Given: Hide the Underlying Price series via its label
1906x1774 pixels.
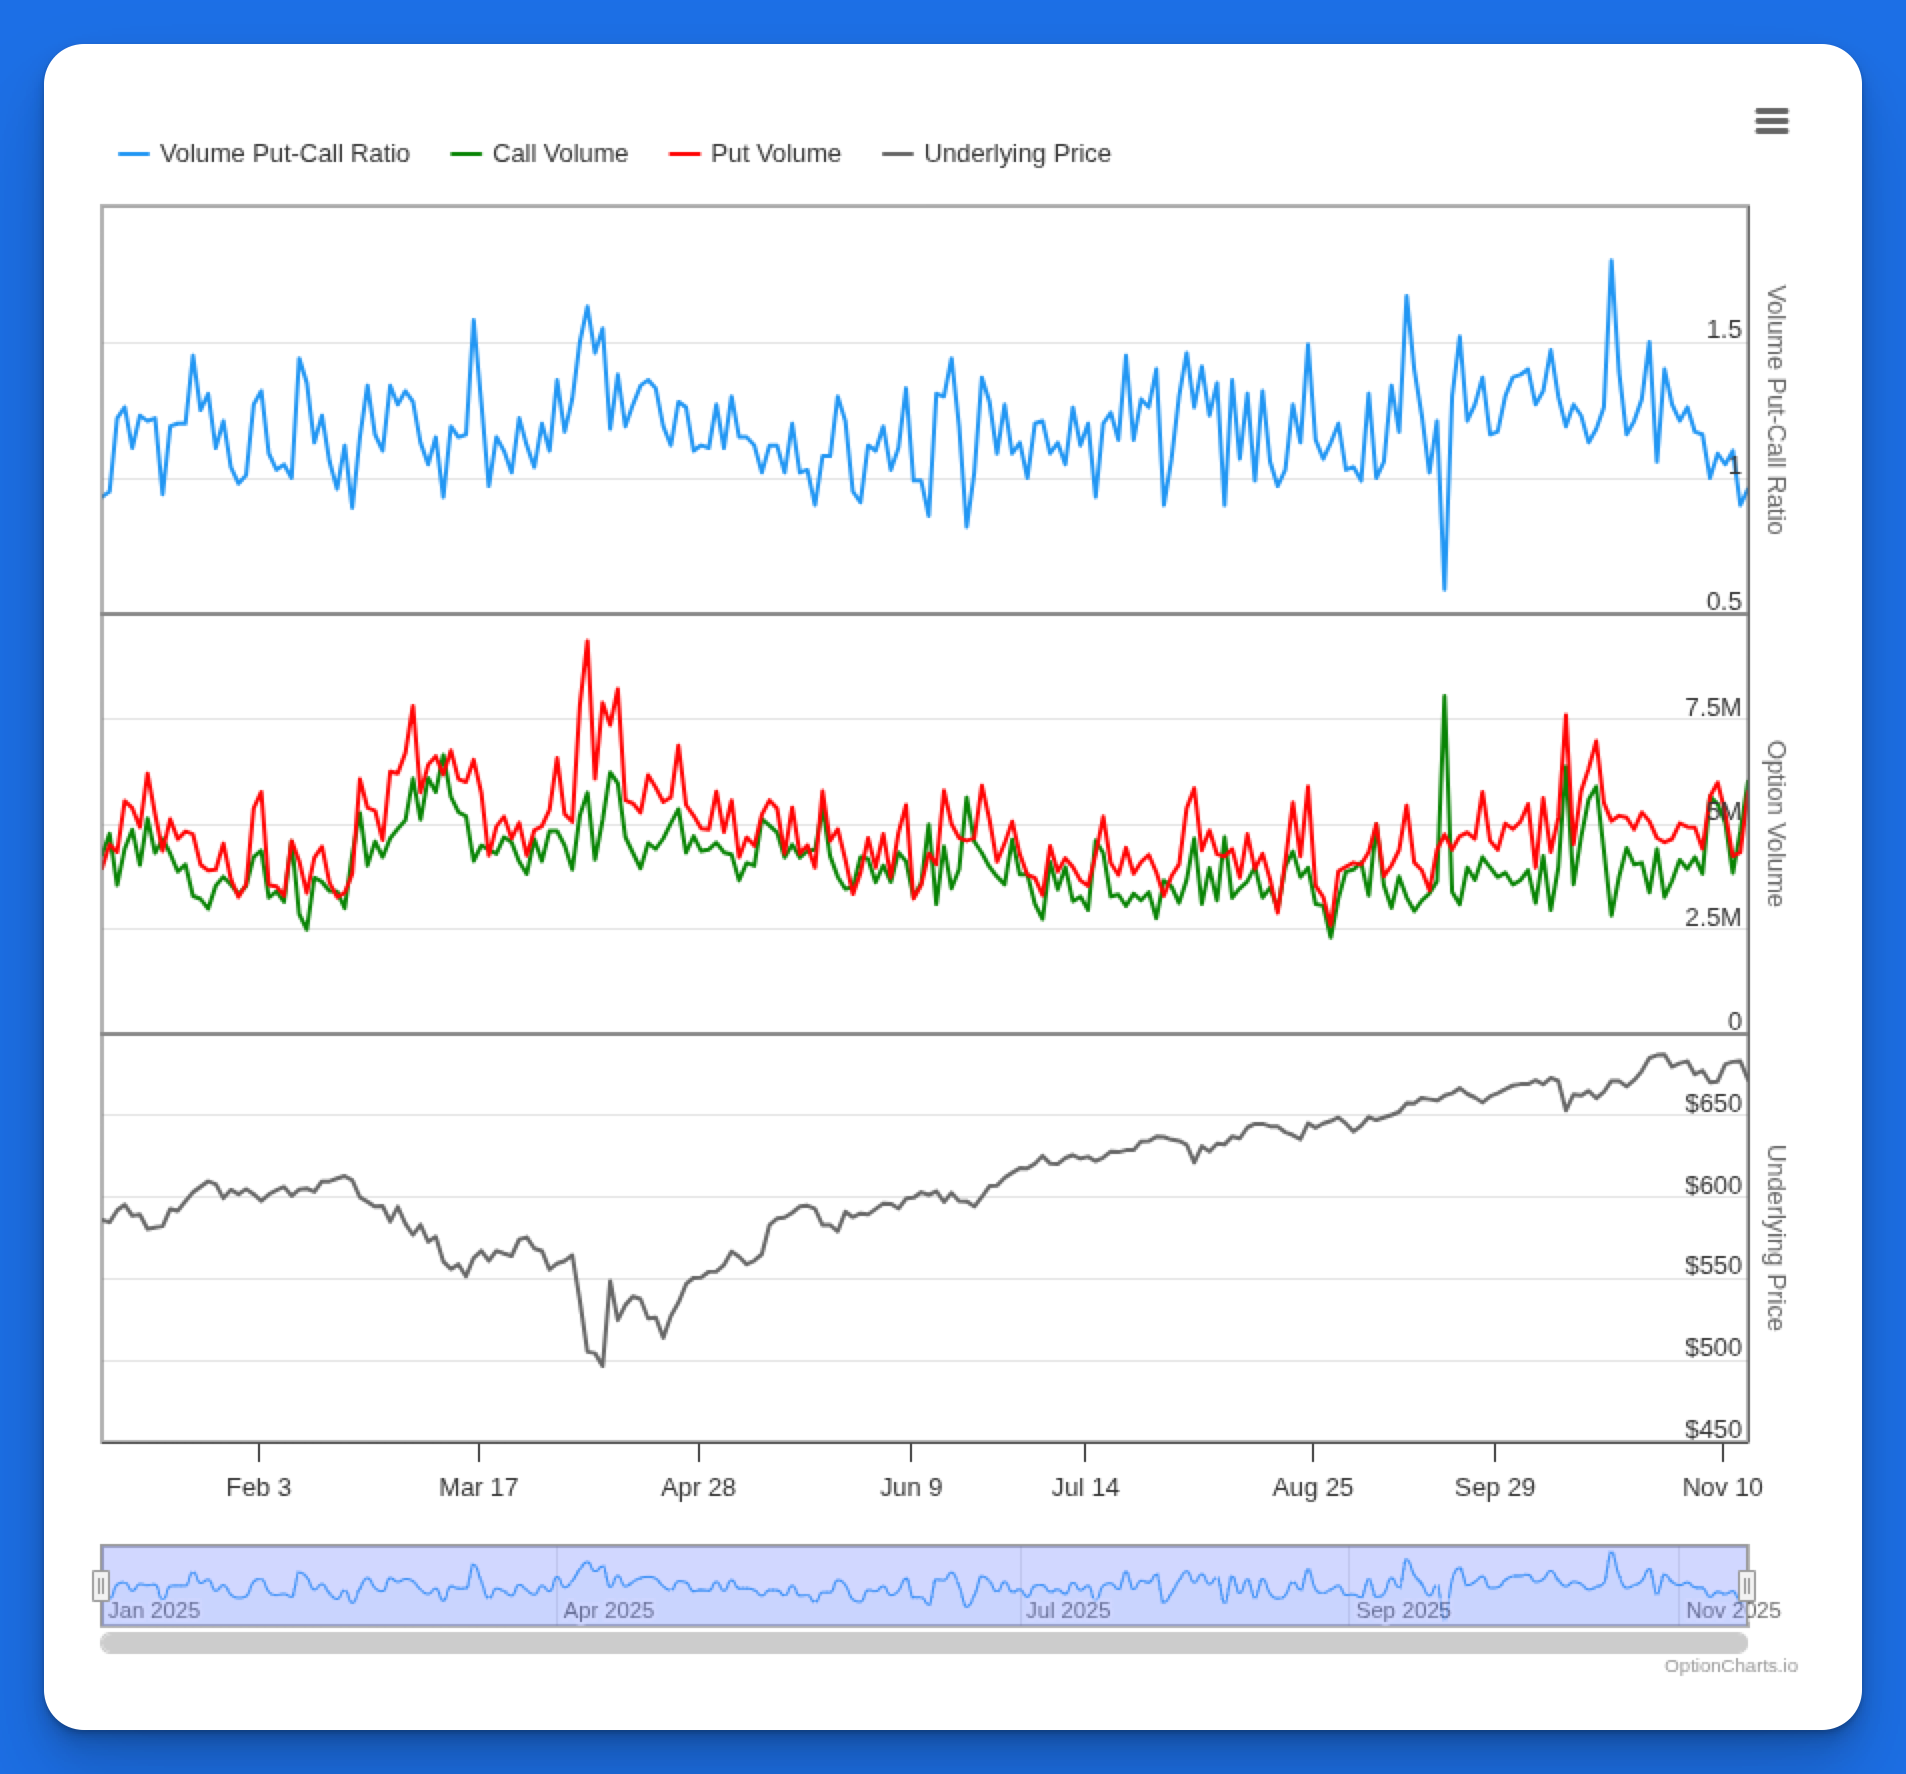Looking at the screenshot, I should (x=1016, y=154).
